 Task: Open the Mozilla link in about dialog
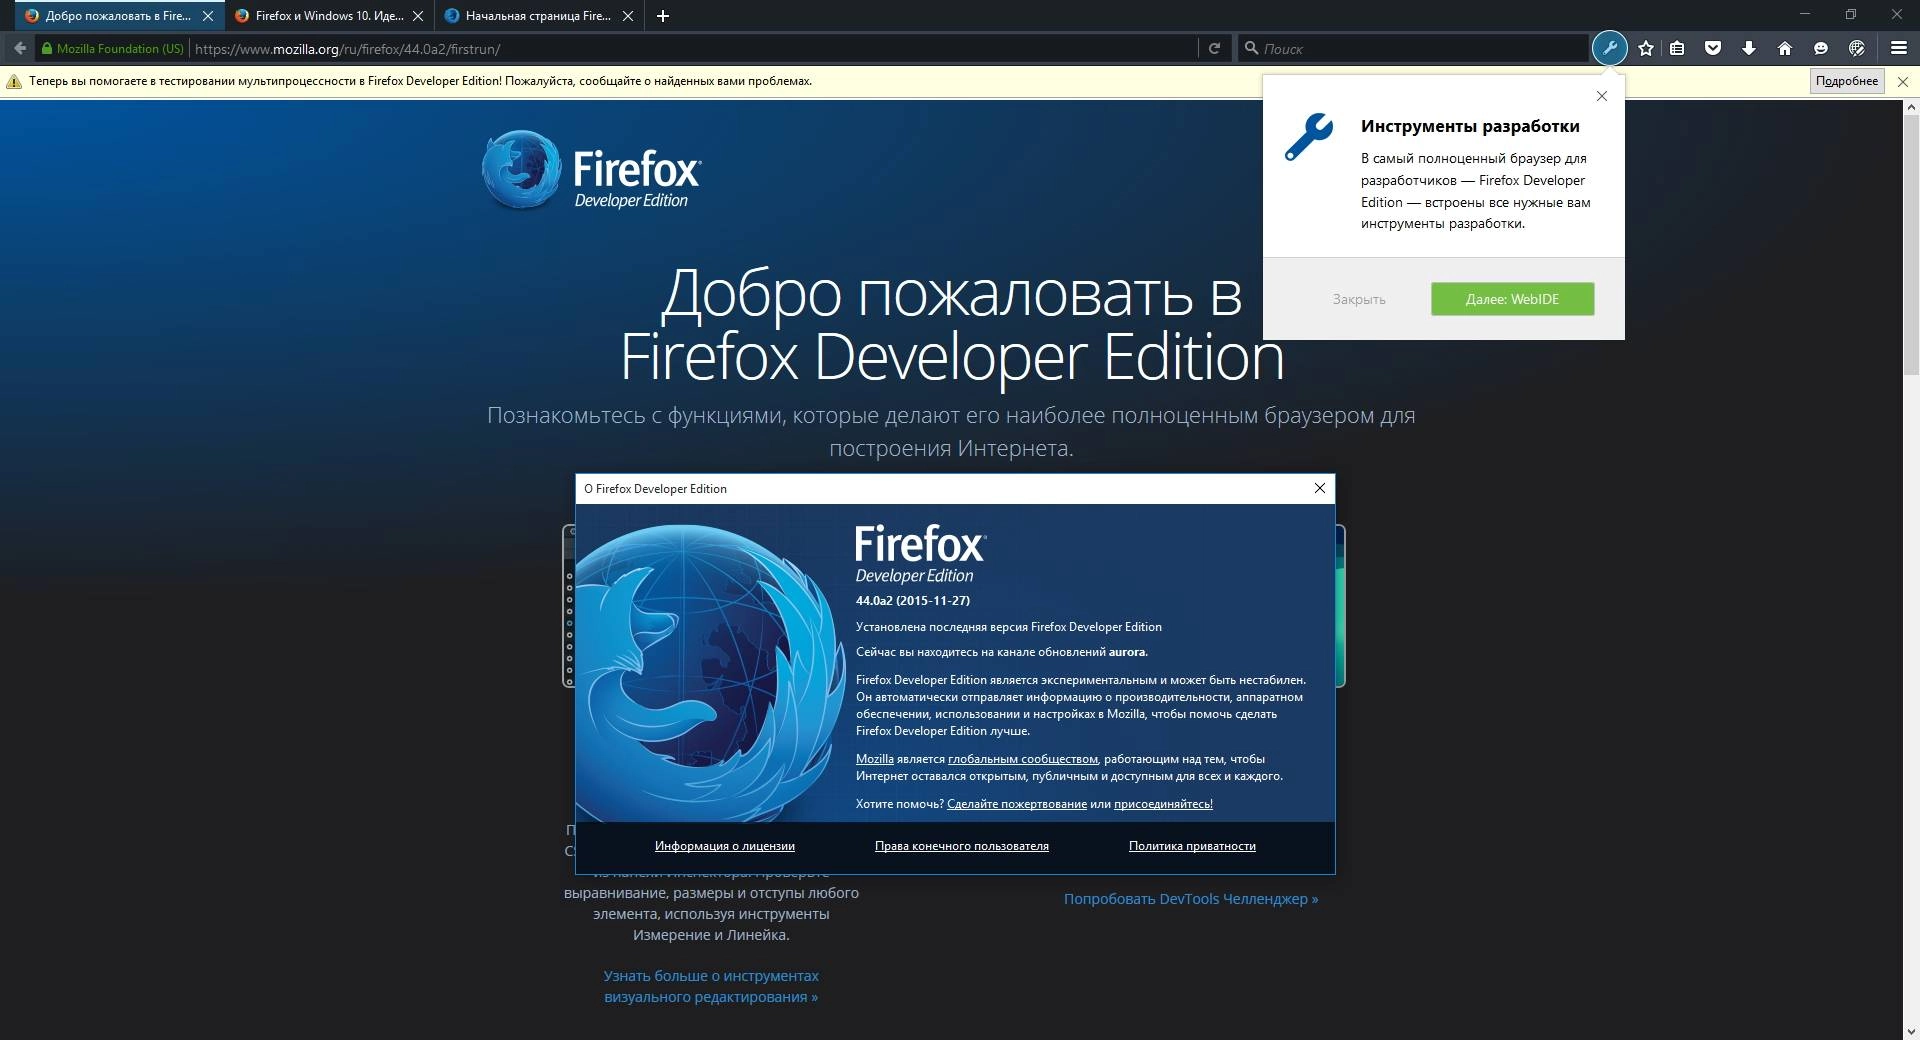point(875,759)
